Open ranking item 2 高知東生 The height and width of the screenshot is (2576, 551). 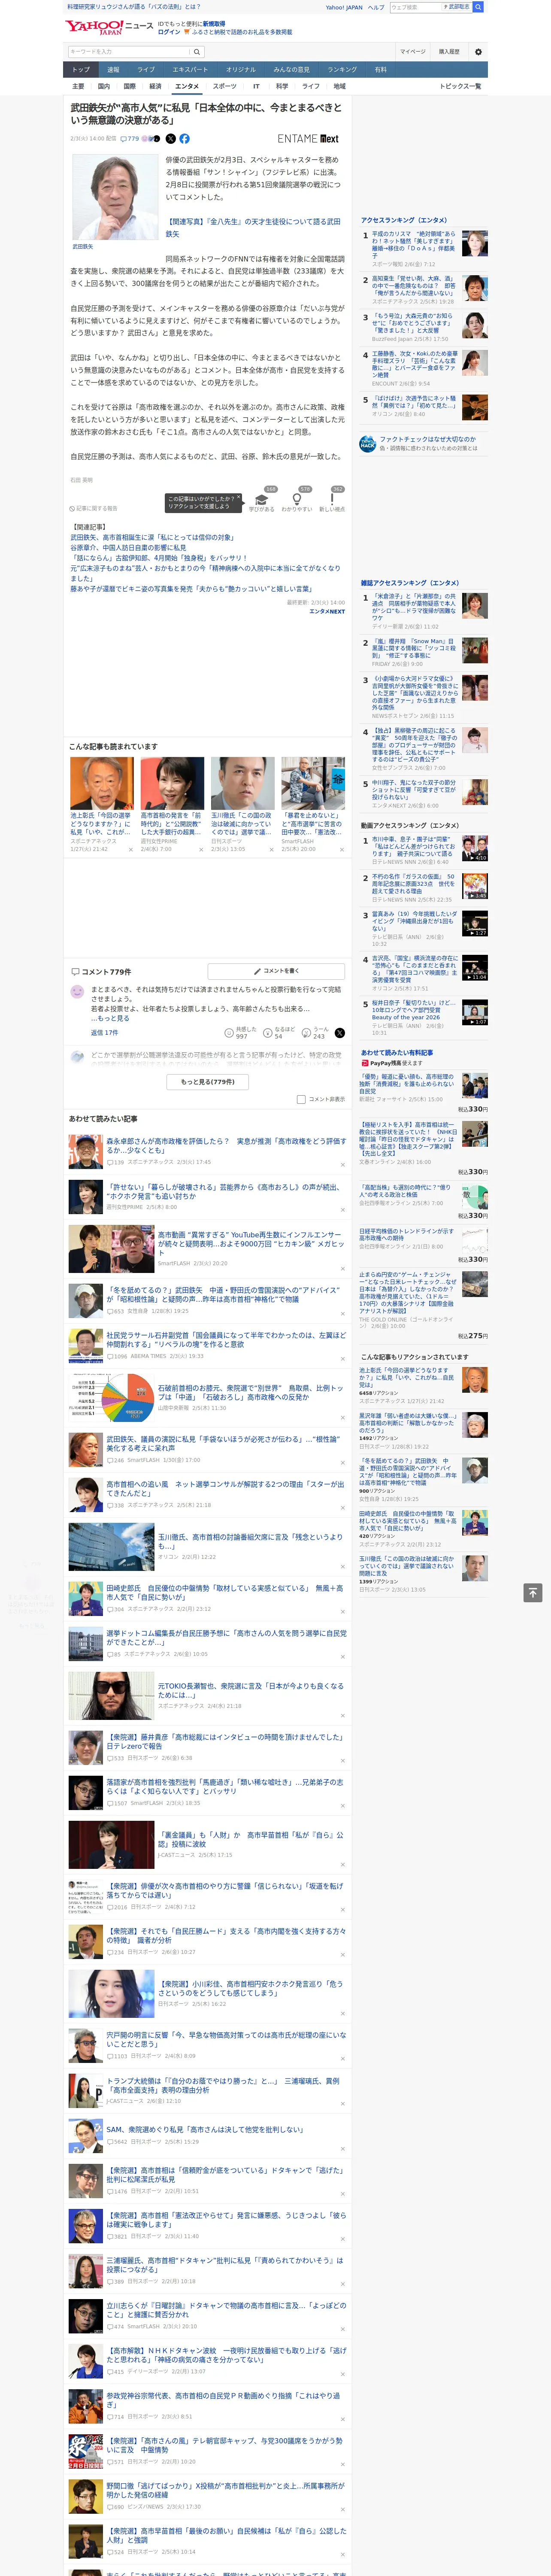click(413, 286)
